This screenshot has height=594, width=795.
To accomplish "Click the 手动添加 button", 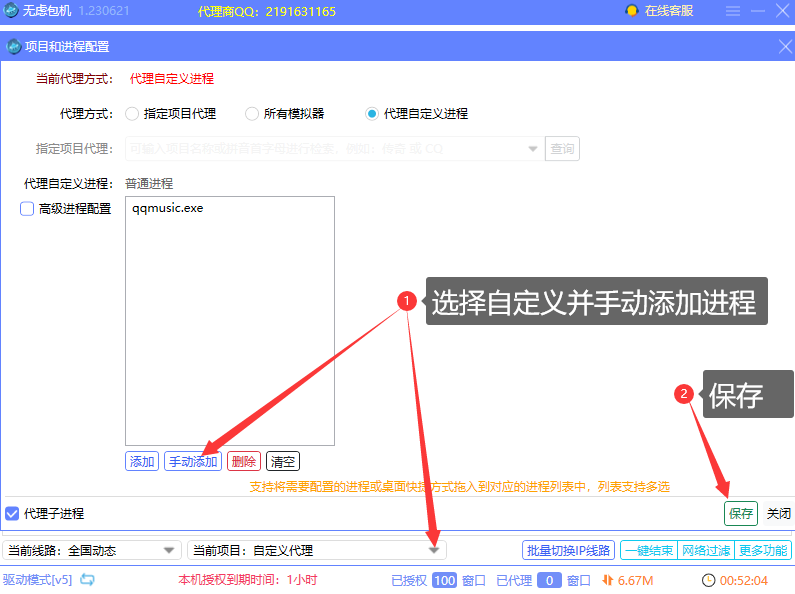I will coord(193,461).
